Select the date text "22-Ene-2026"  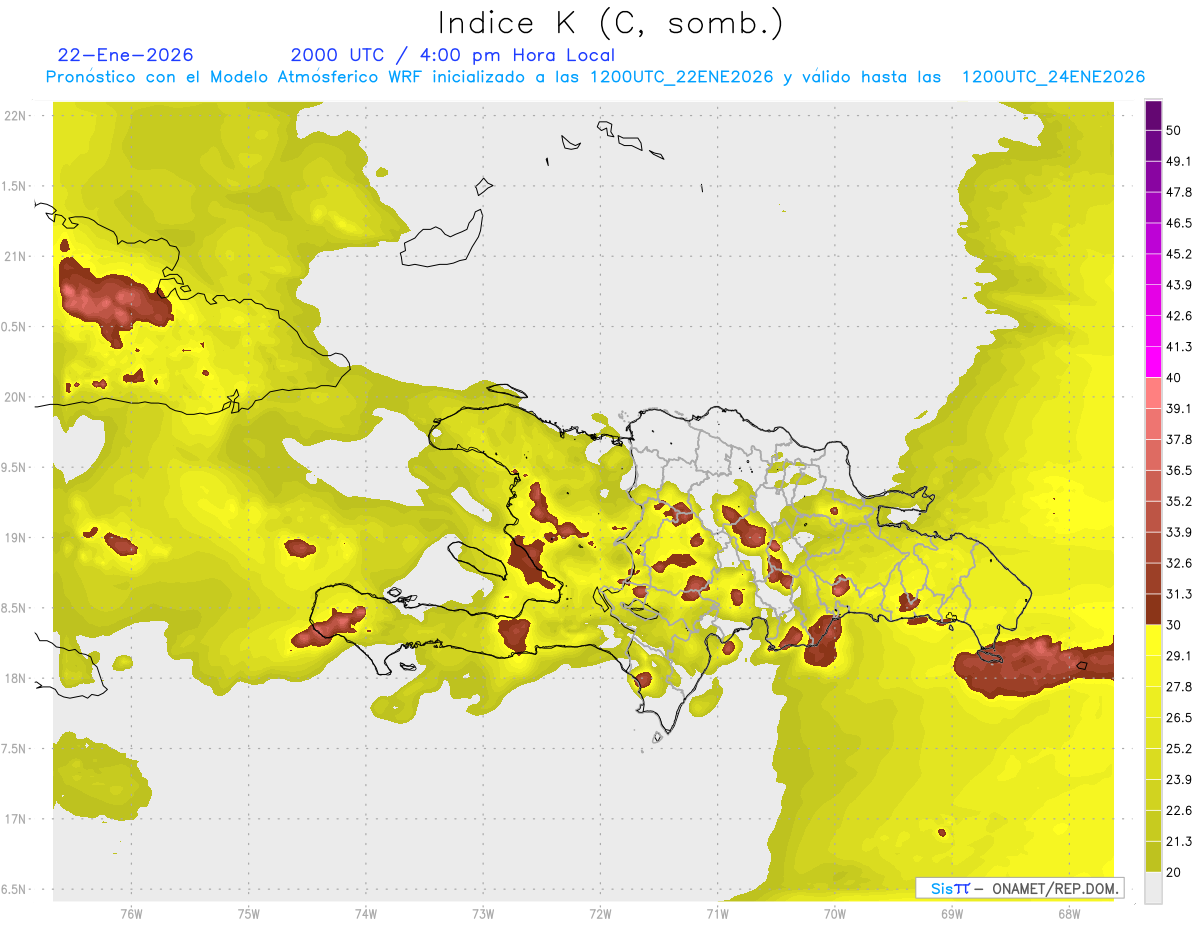coord(126,55)
